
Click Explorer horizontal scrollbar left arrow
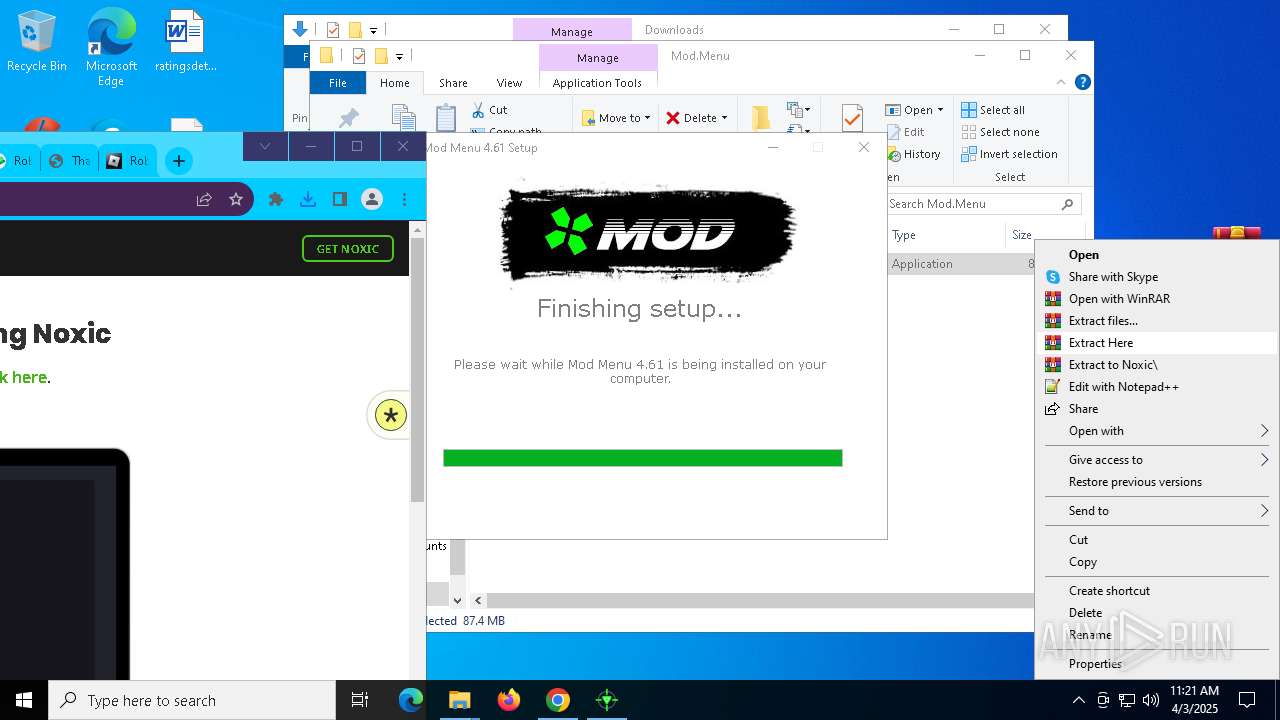(478, 600)
